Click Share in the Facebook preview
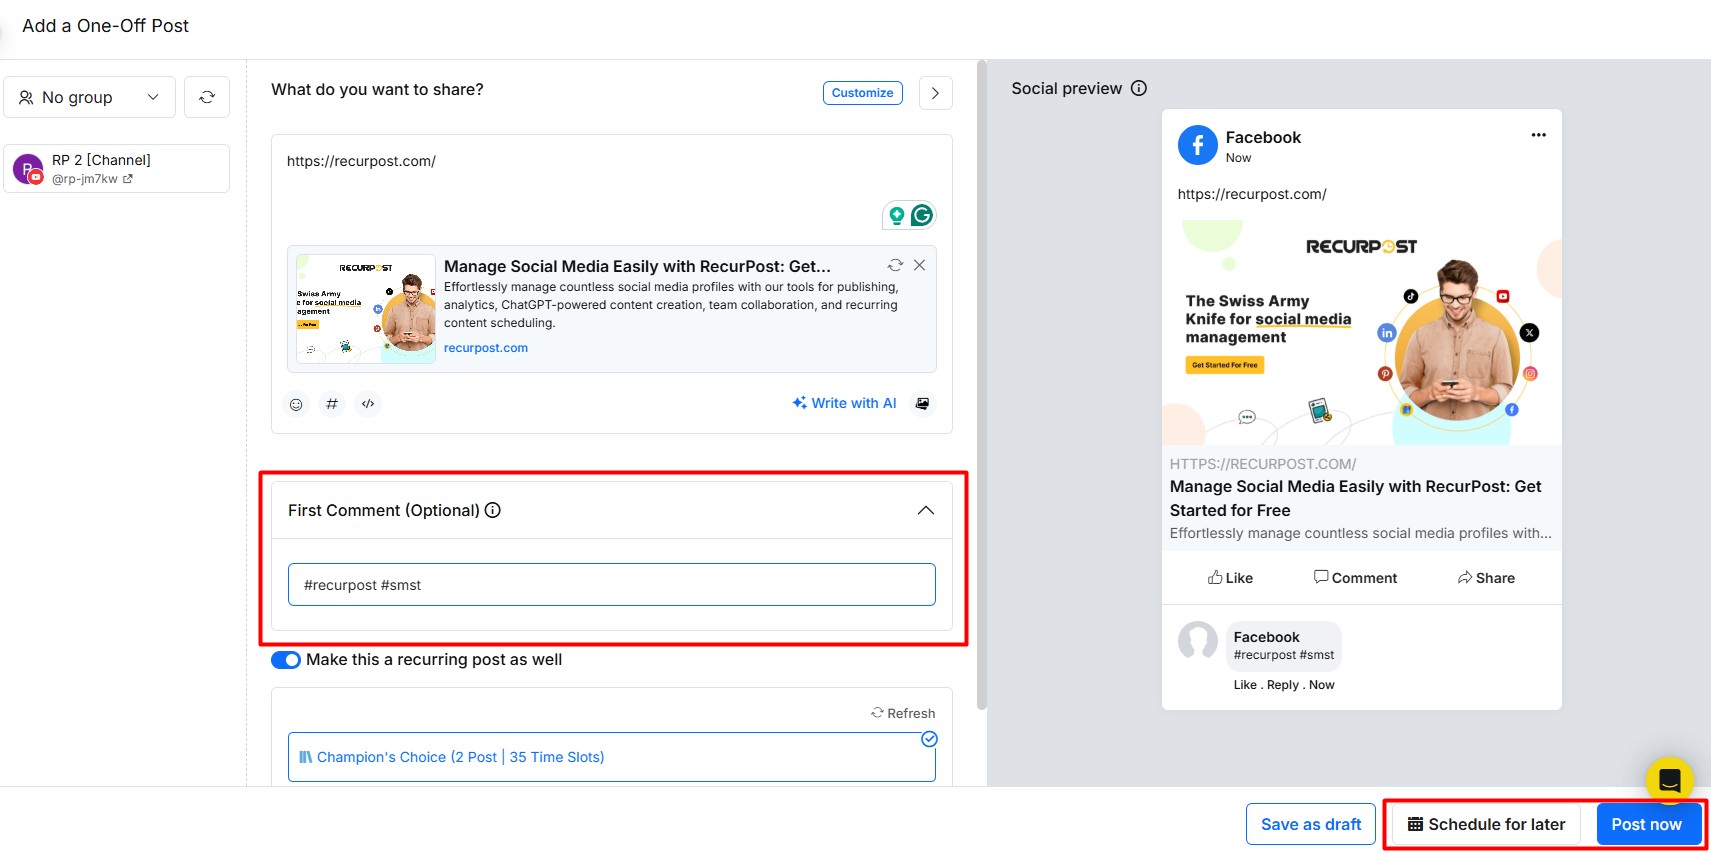This screenshot has width=1711, height=853. 1486,578
